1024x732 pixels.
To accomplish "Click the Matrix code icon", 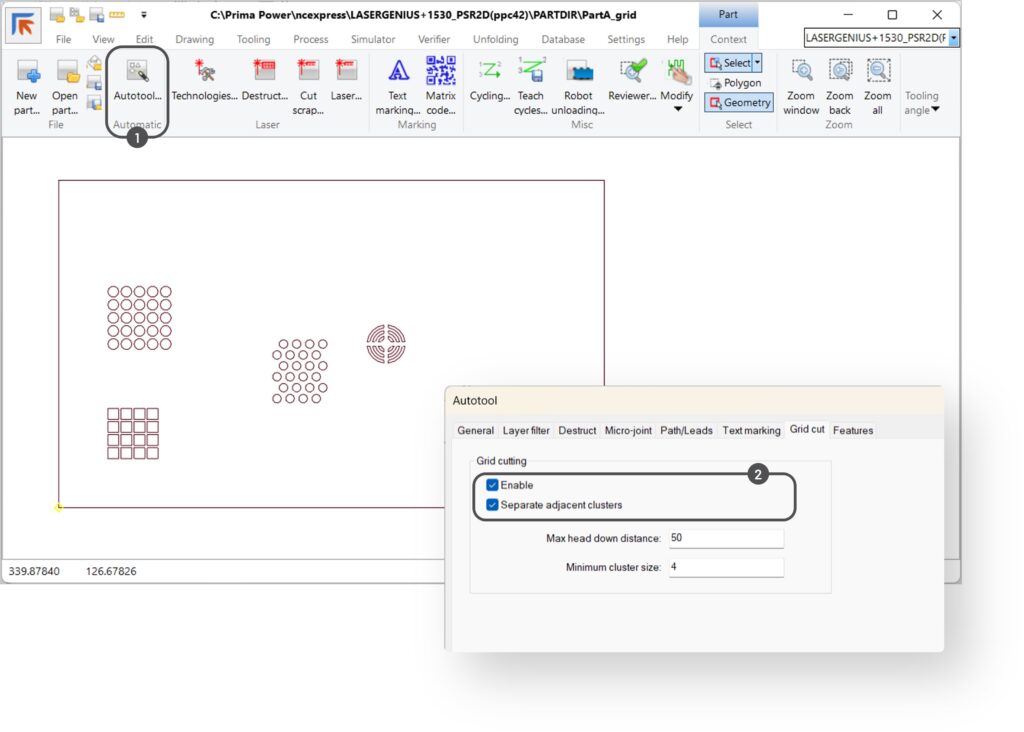I will pyautogui.click(x=440, y=74).
